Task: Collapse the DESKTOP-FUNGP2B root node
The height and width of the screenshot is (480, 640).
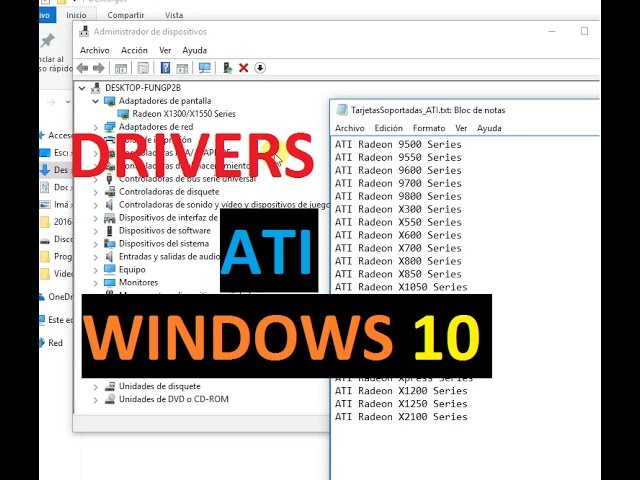Action: [83, 88]
